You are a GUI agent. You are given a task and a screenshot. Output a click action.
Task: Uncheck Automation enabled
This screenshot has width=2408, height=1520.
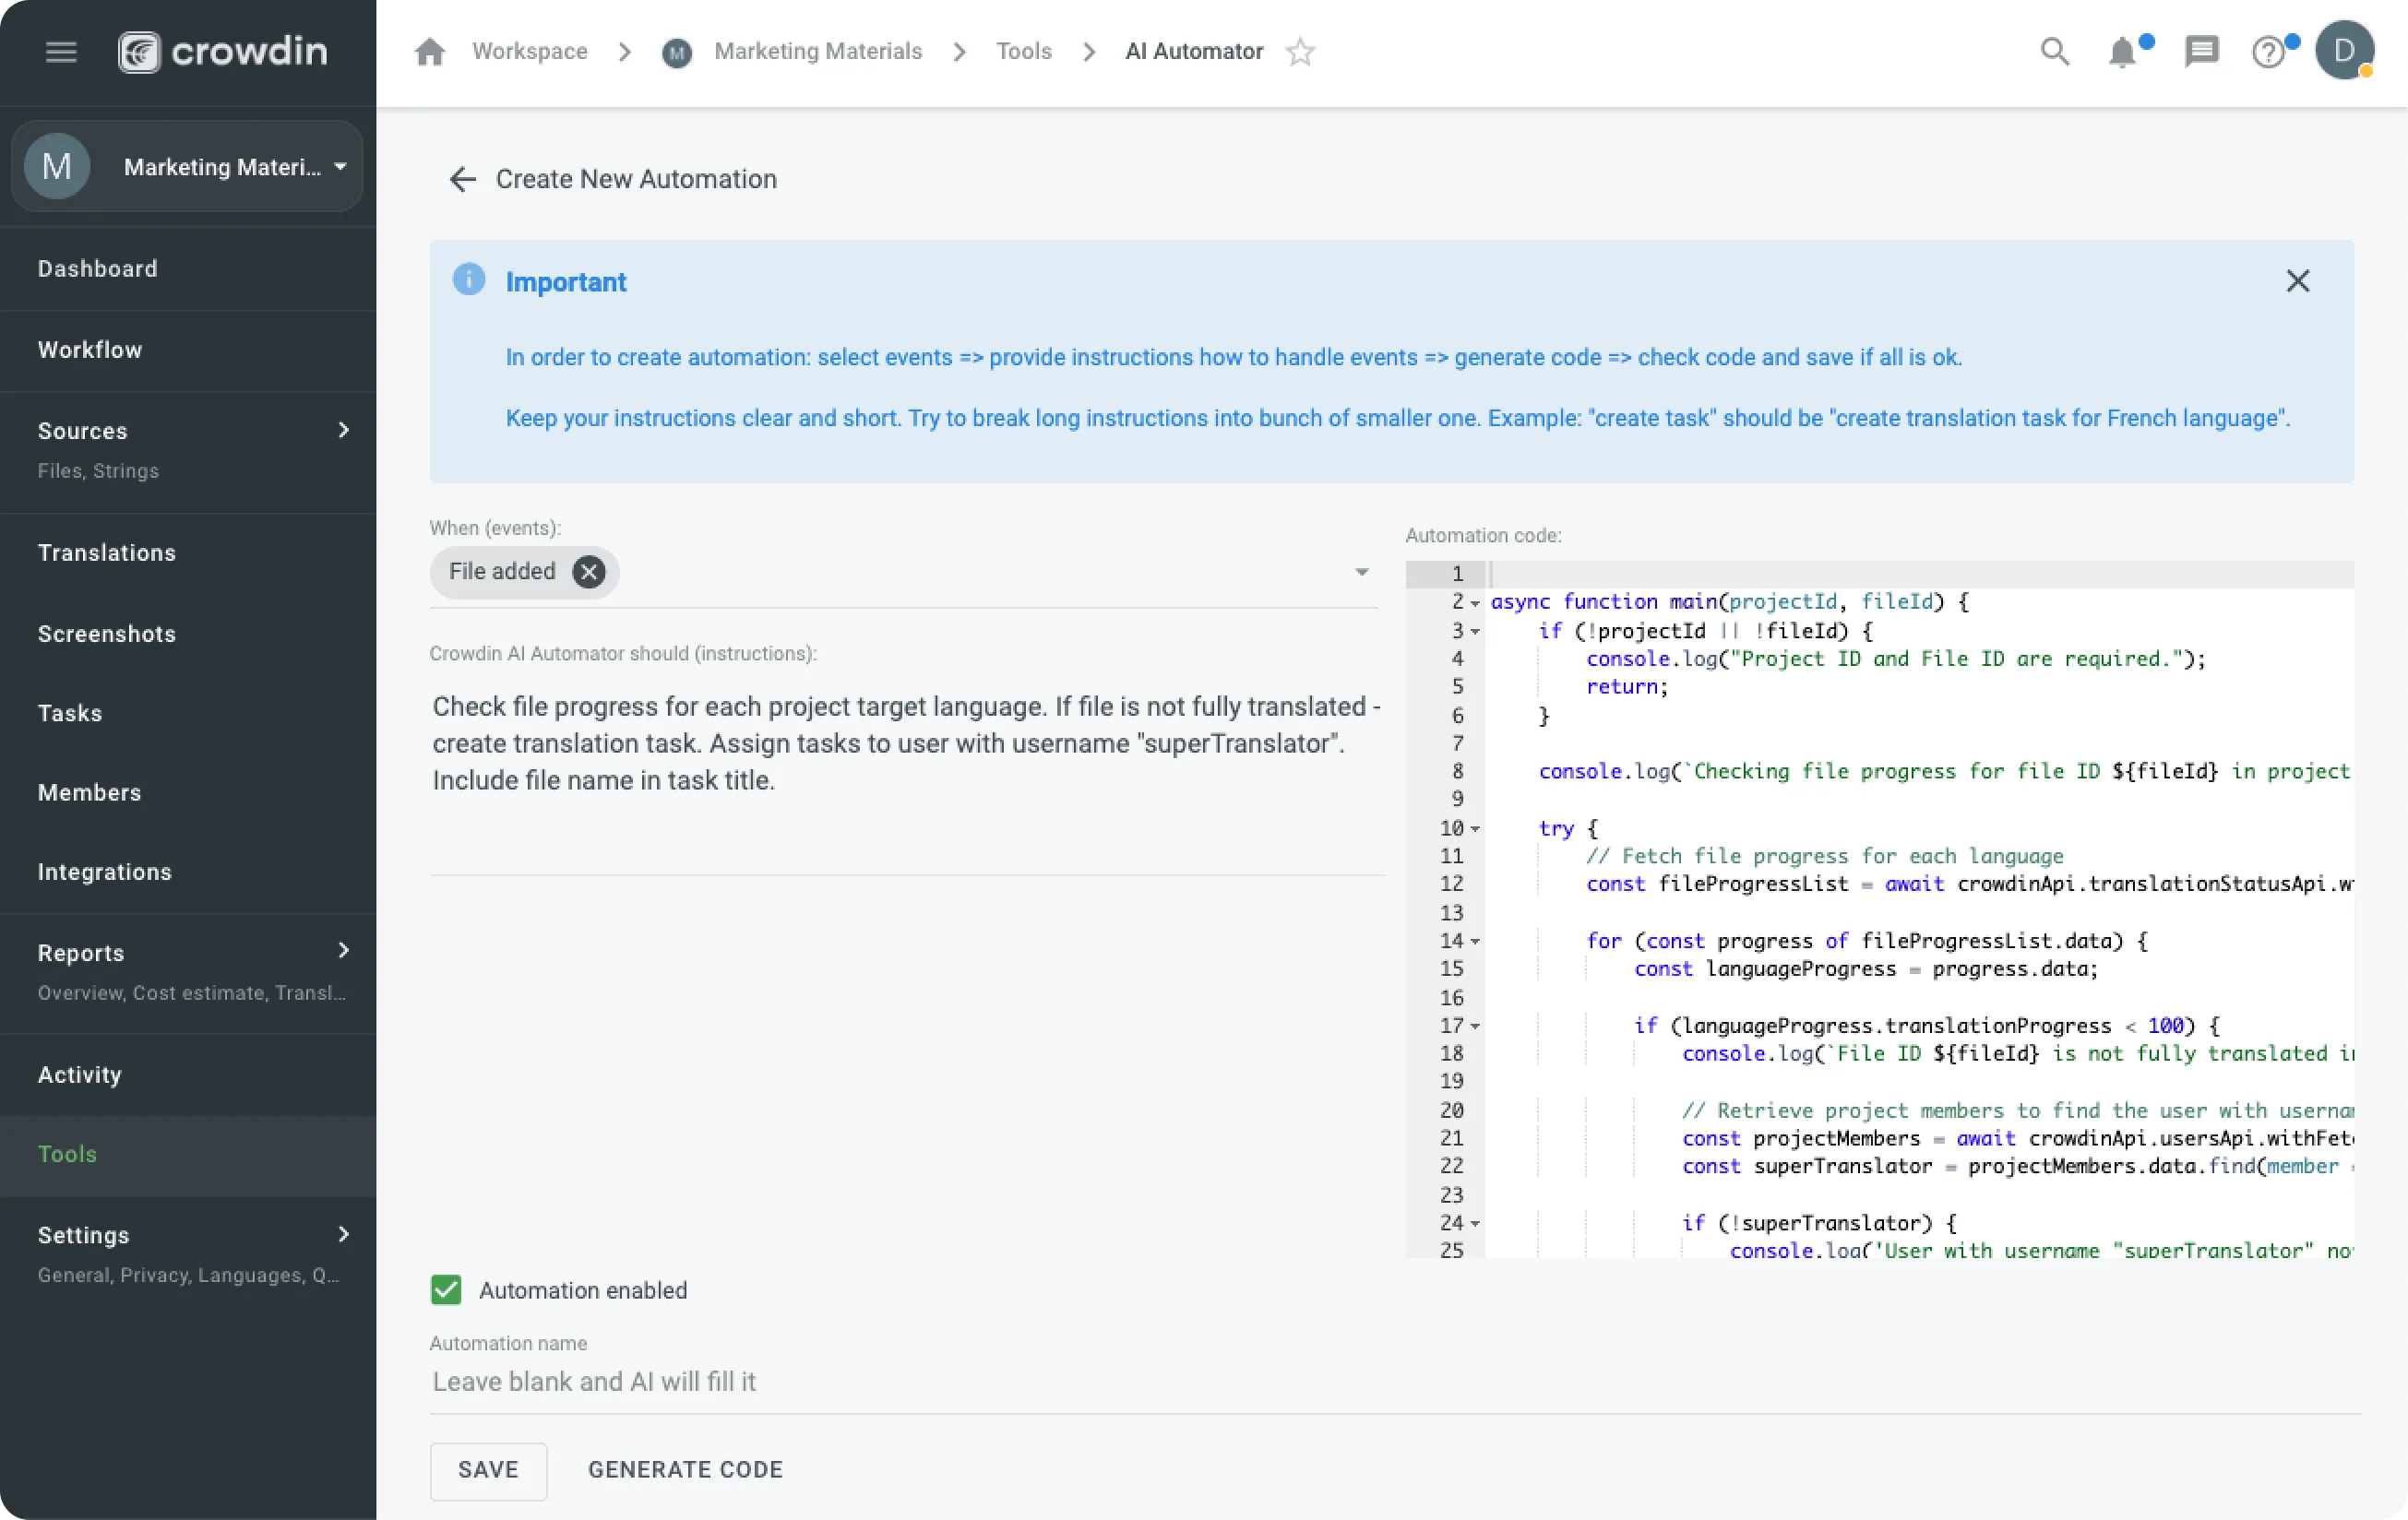pyautogui.click(x=446, y=1290)
